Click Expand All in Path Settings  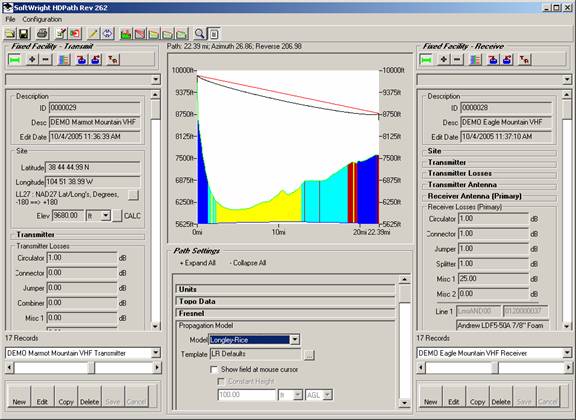pos(198,263)
